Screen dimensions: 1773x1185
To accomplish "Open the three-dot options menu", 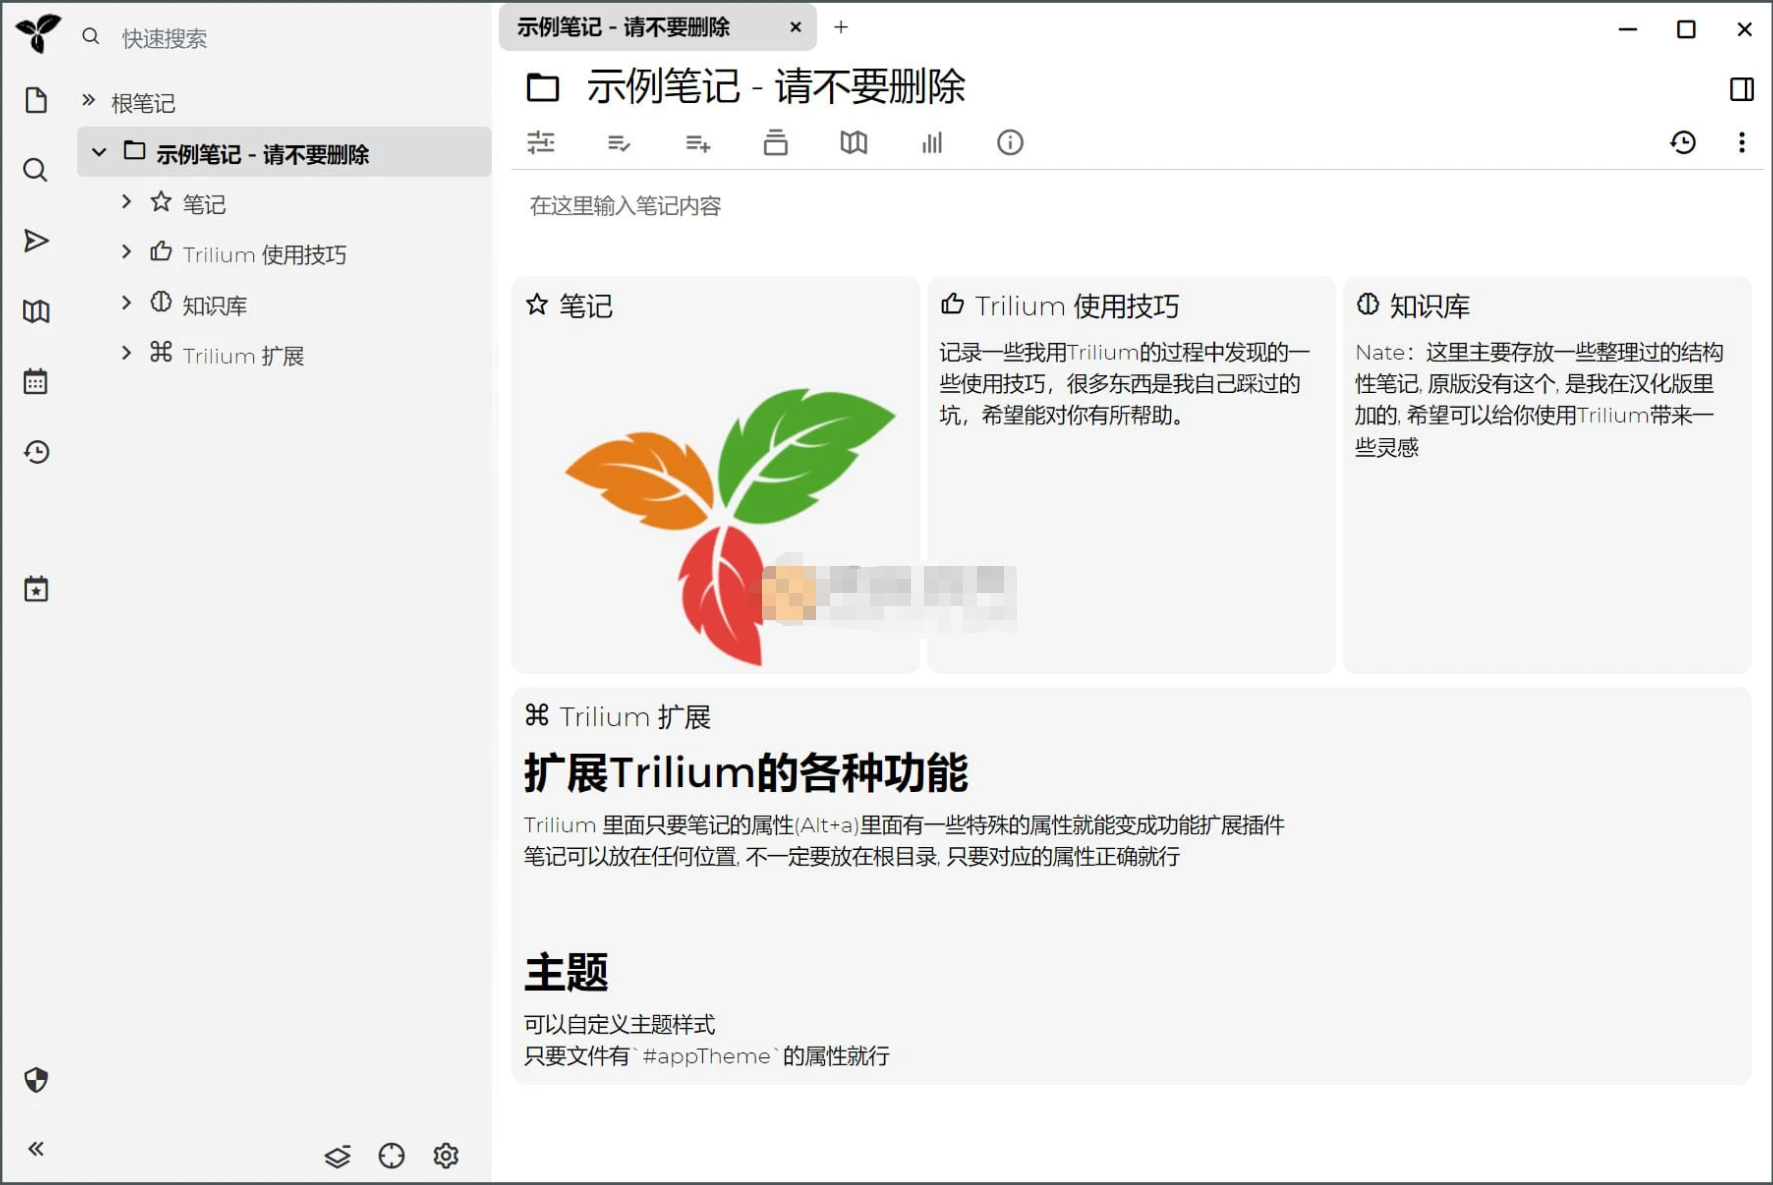I will point(1743,143).
